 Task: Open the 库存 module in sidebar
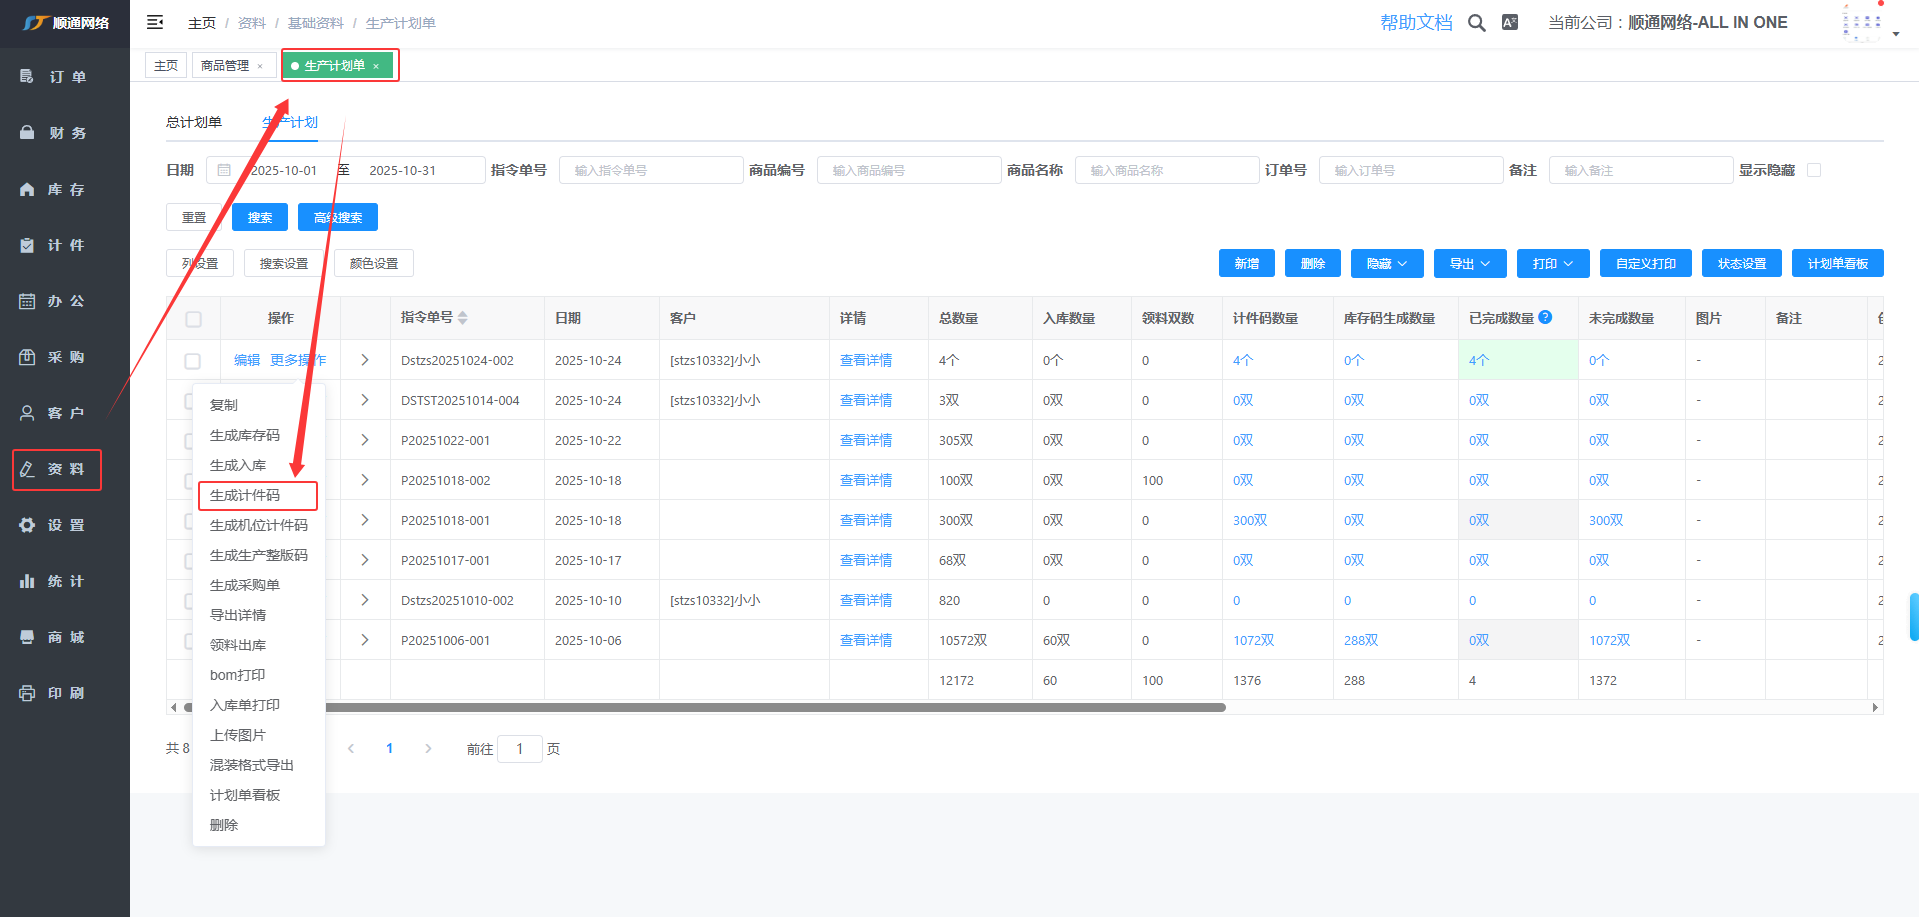point(66,189)
